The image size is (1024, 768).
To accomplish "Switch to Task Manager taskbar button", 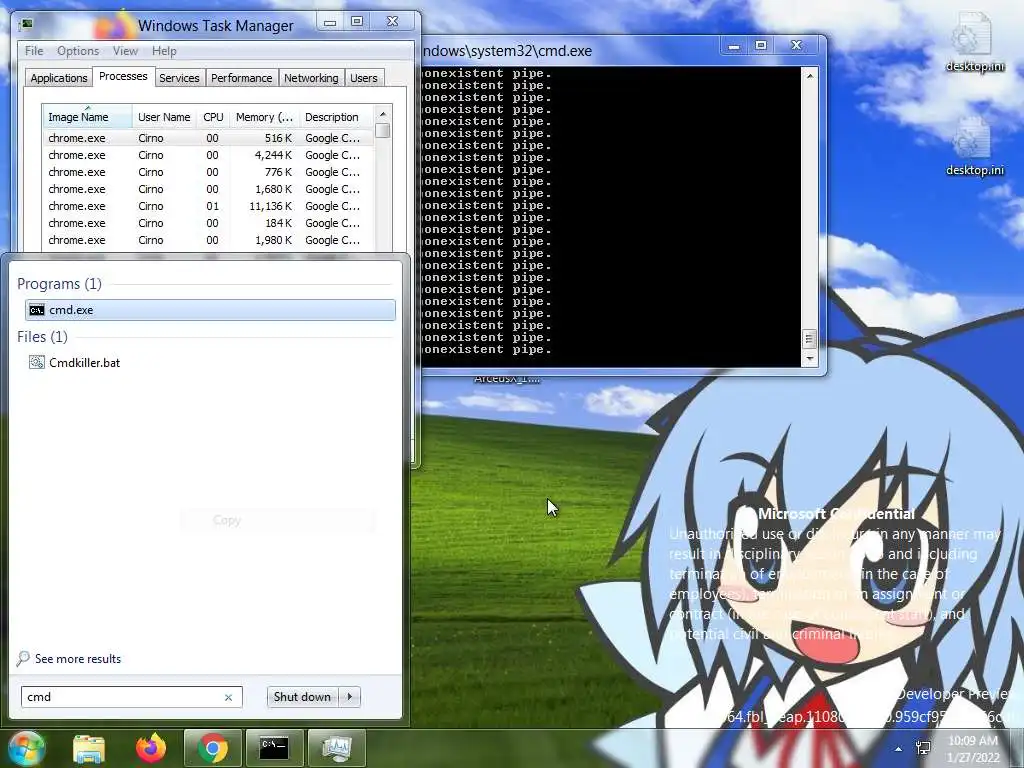I will point(336,748).
